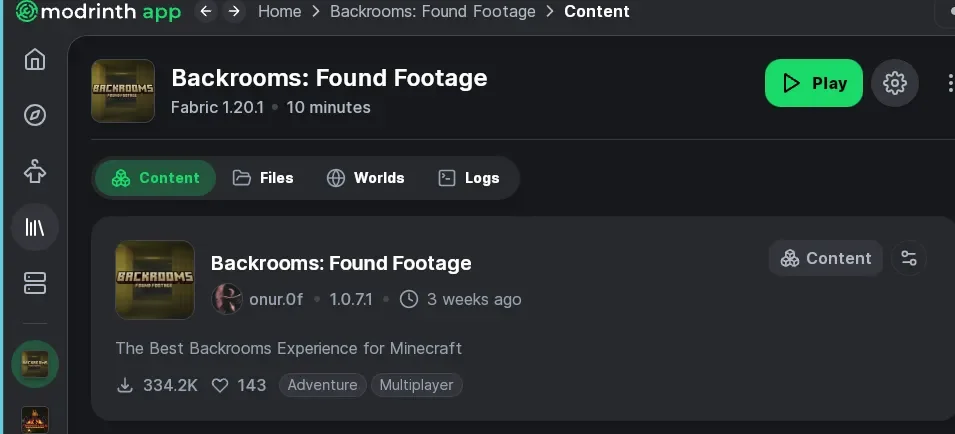
Task: Select the Content tab
Action: click(x=156, y=178)
